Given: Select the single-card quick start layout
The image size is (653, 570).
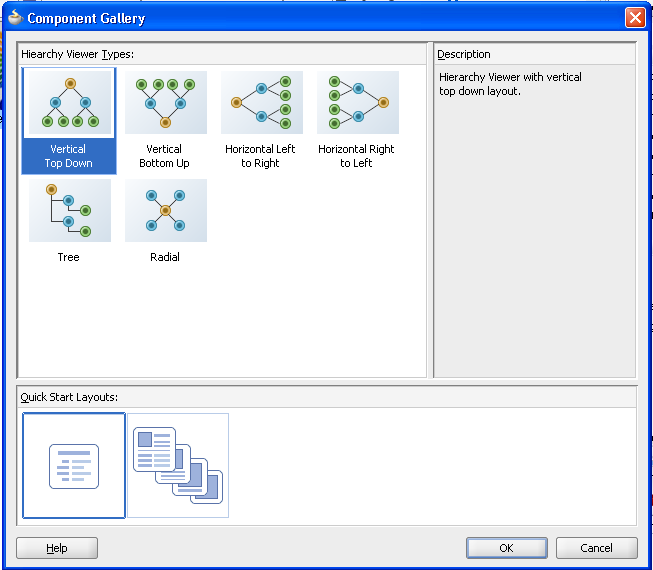Looking at the screenshot, I should click(x=74, y=466).
